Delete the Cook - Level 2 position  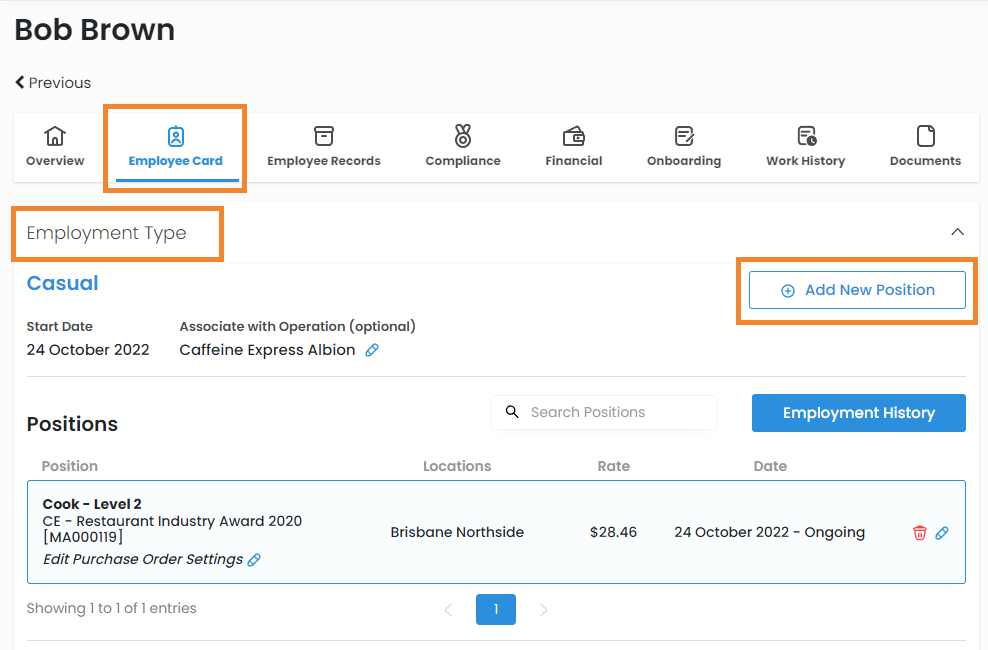pyautogui.click(x=920, y=533)
